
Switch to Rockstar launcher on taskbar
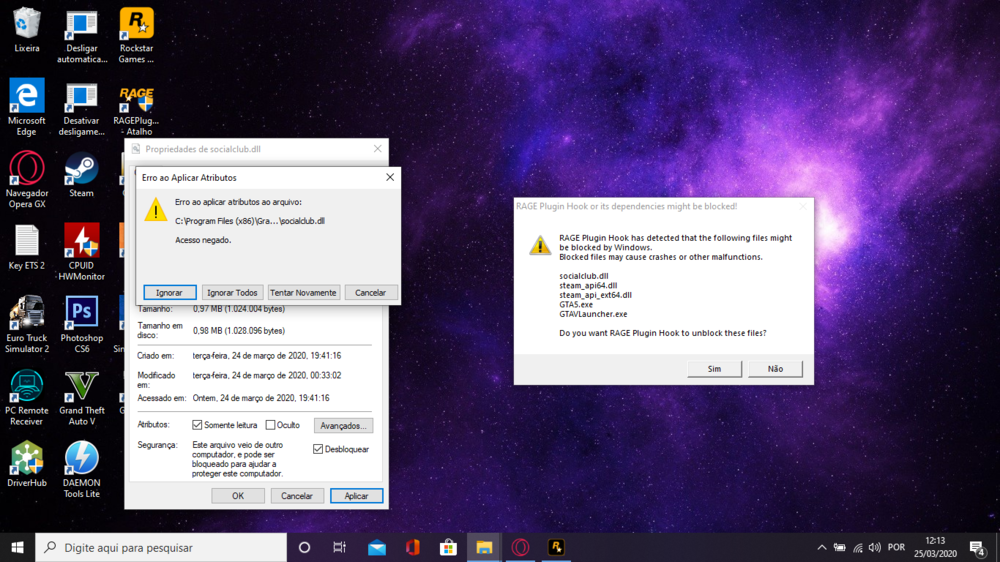[556, 547]
